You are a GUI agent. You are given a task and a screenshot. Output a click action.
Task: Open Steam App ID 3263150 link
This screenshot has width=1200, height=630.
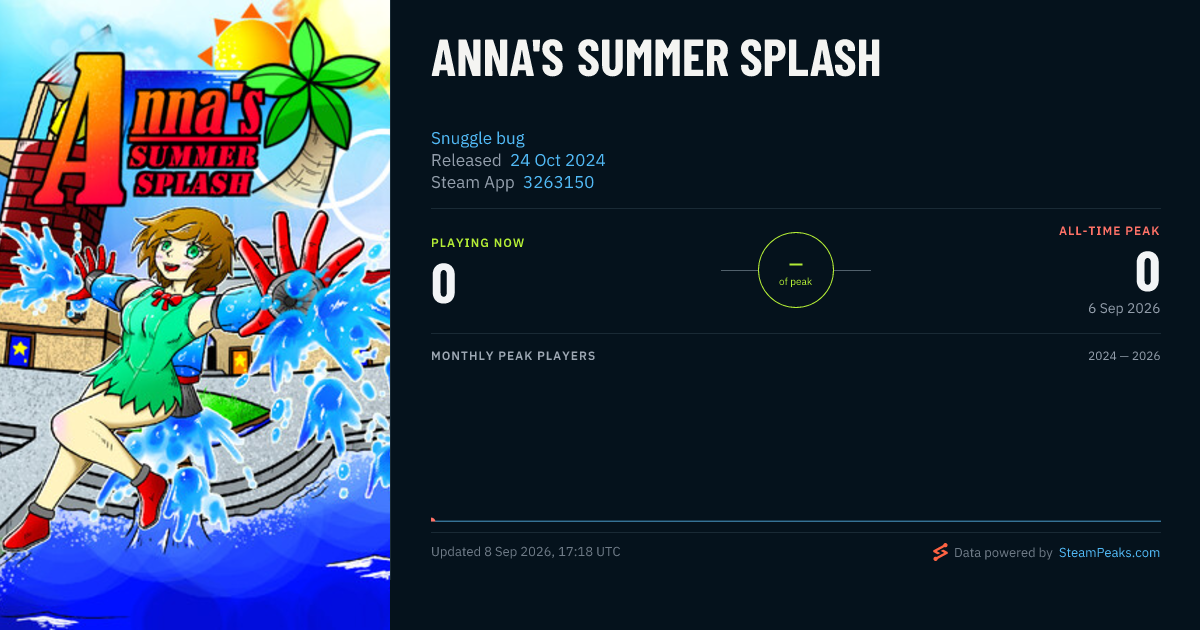click(x=558, y=182)
